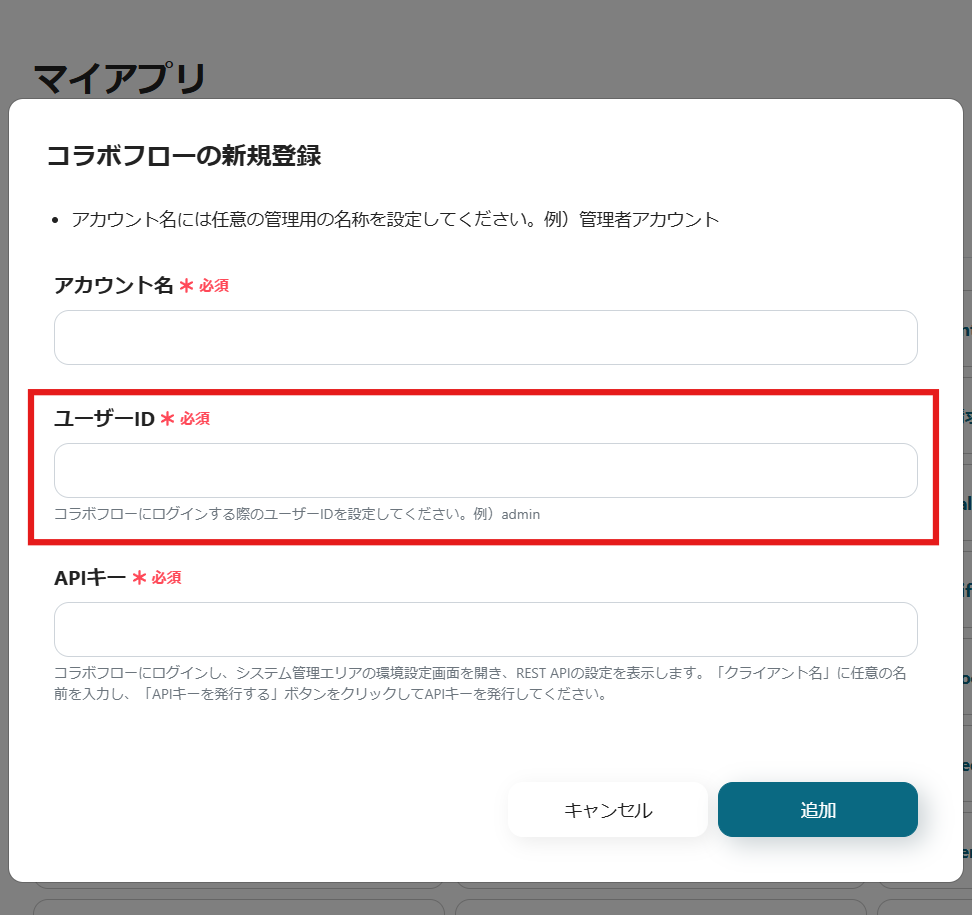This screenshot has width=972, height=915.
Task: Click the キャンセル button
Action: click(x=608, y=810)
